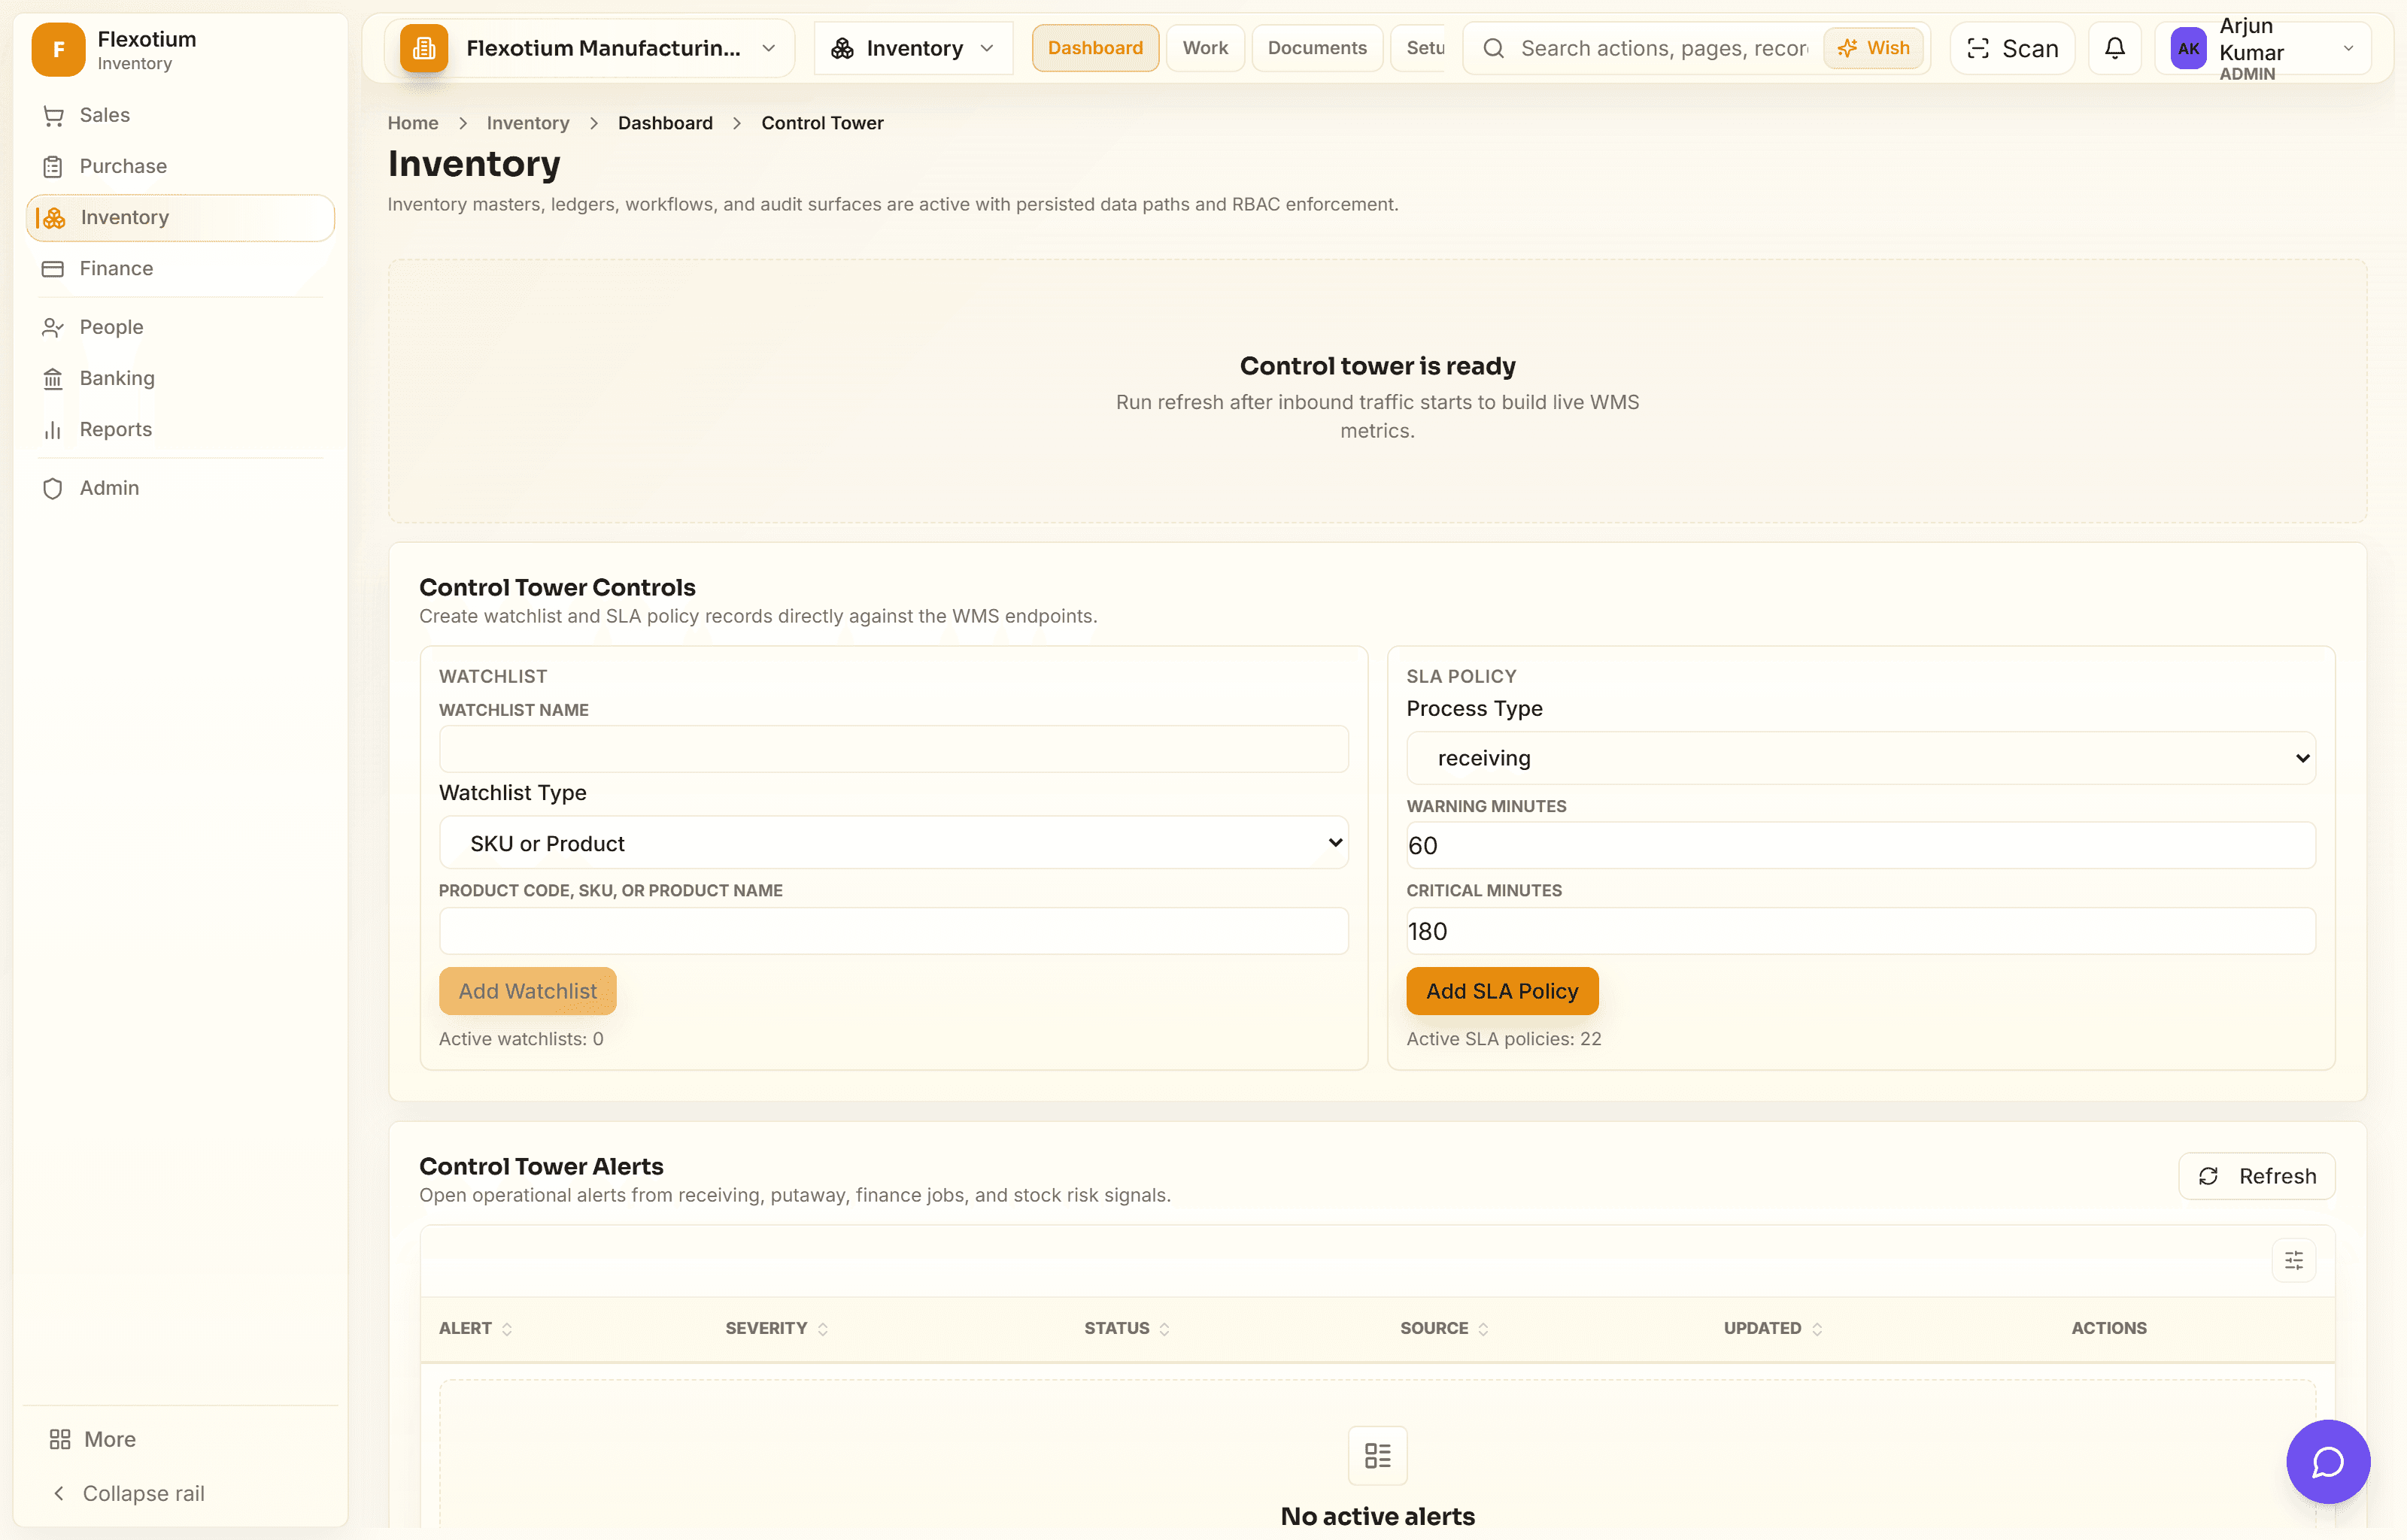Click the Wish sparkle button
The height and width of the screenshot is (1540, 2407).
coord(1873,48)
